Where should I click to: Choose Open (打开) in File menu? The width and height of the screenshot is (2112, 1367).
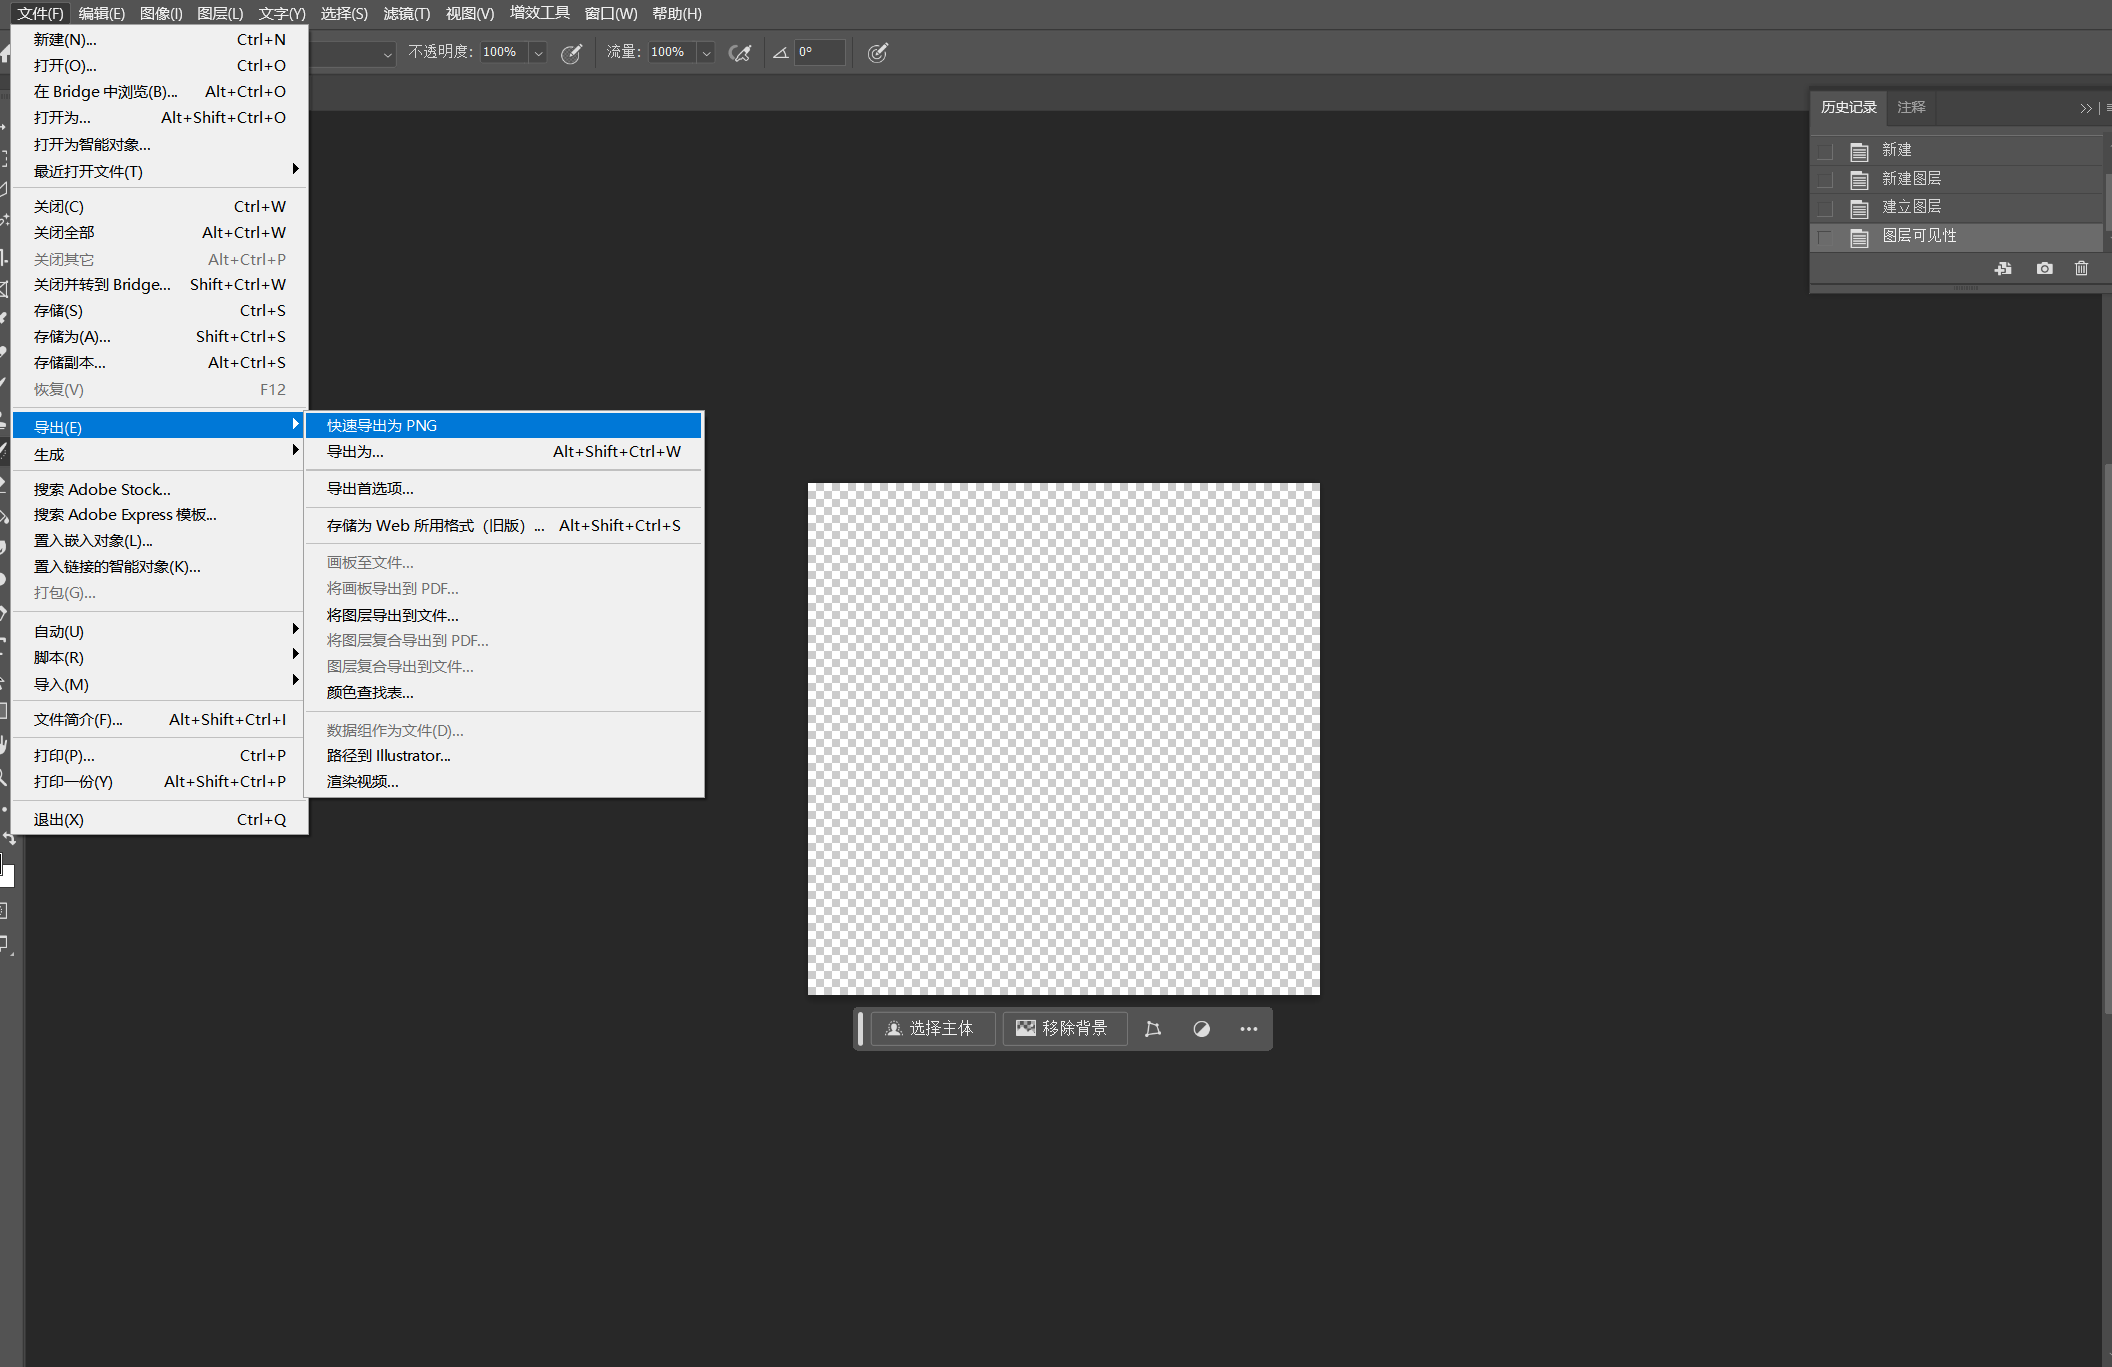coord(159,66)
